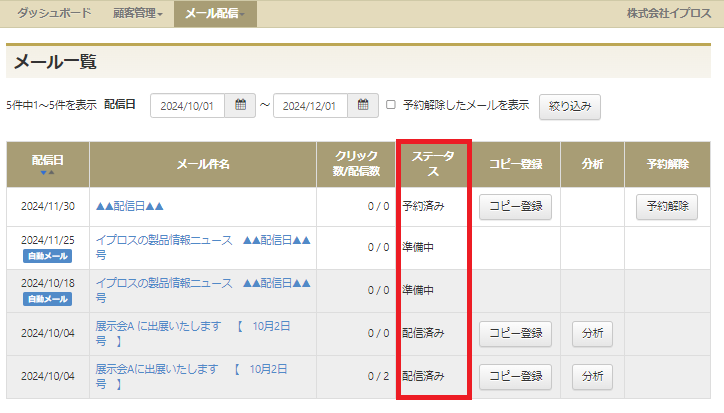Image resolution: width=724 pixels, height=413 pixels.
Task: Click the 準備中 status in 2024/10/18 row
Action: click(x=418, y=290)
